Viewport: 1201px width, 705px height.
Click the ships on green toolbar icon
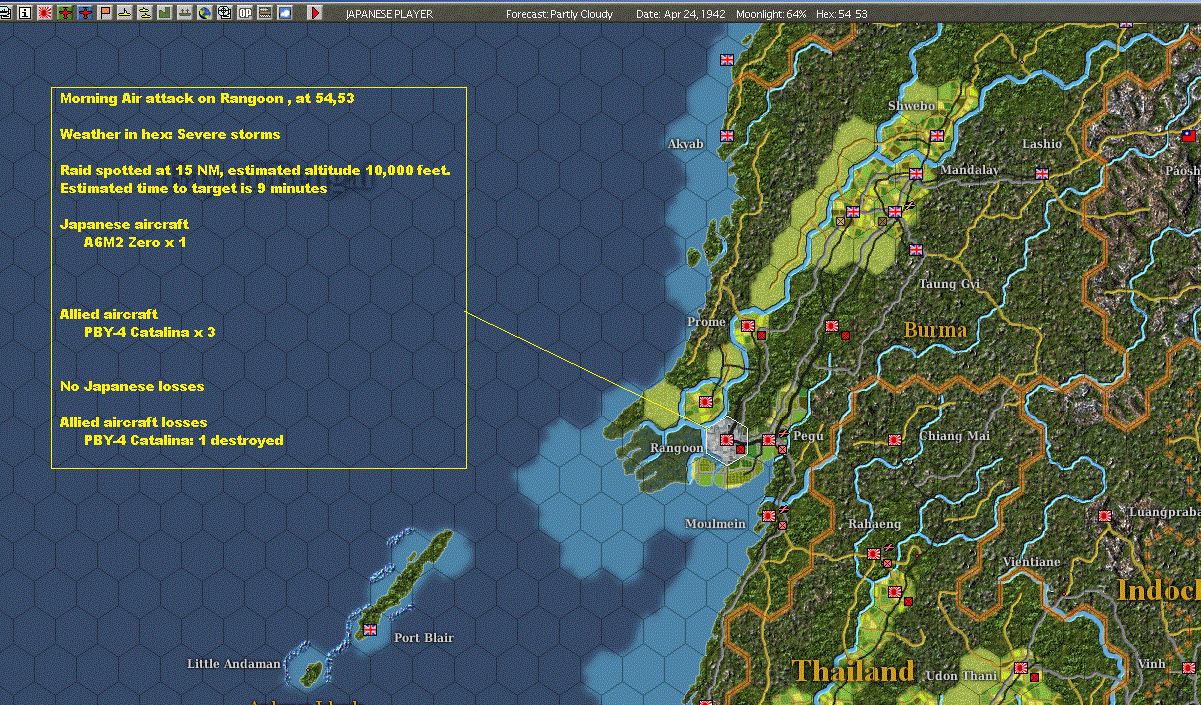[185, 13]
